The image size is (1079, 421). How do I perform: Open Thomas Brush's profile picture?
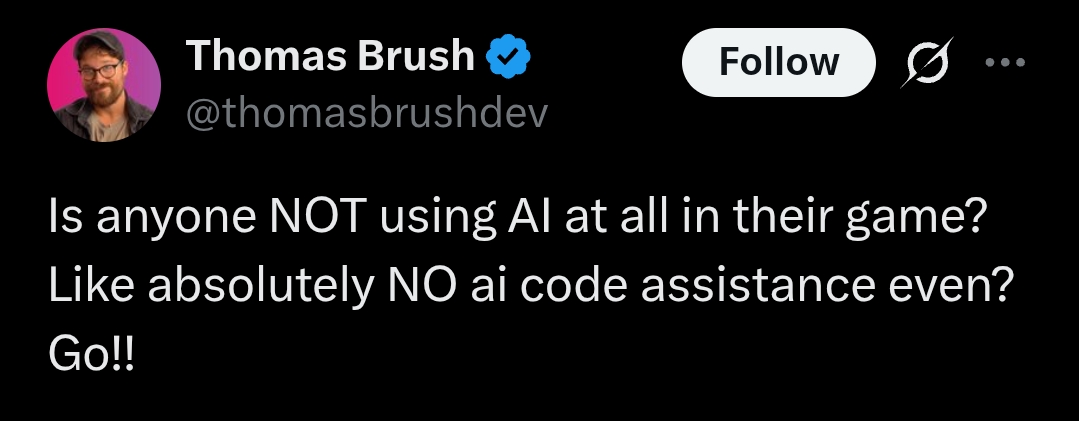tap(104, 85)
